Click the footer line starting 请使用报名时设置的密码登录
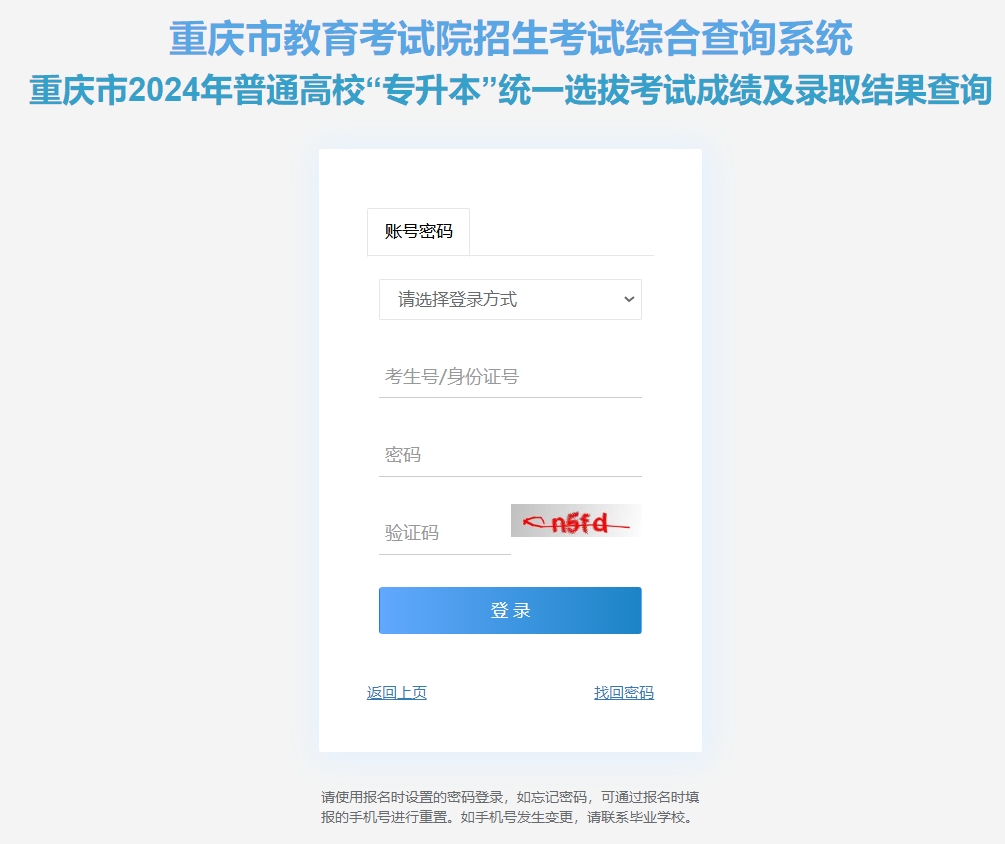This screenshot has height=844, width=1005. (510, 797)
